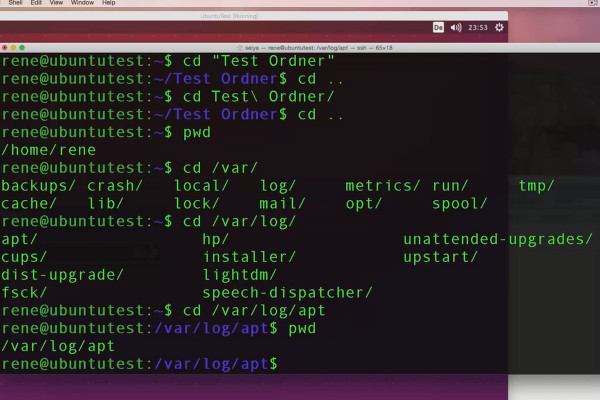Click the icon at the right end of the Mac menu bar
The width and height of the screenshot is (600, 400).
(x=592, y=3)
